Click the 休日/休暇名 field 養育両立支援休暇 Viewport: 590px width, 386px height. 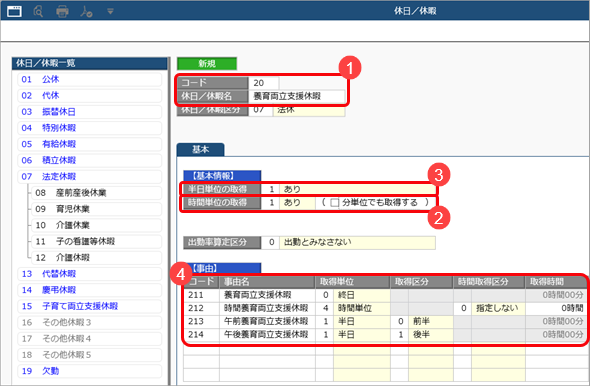[x=296, y=96]
